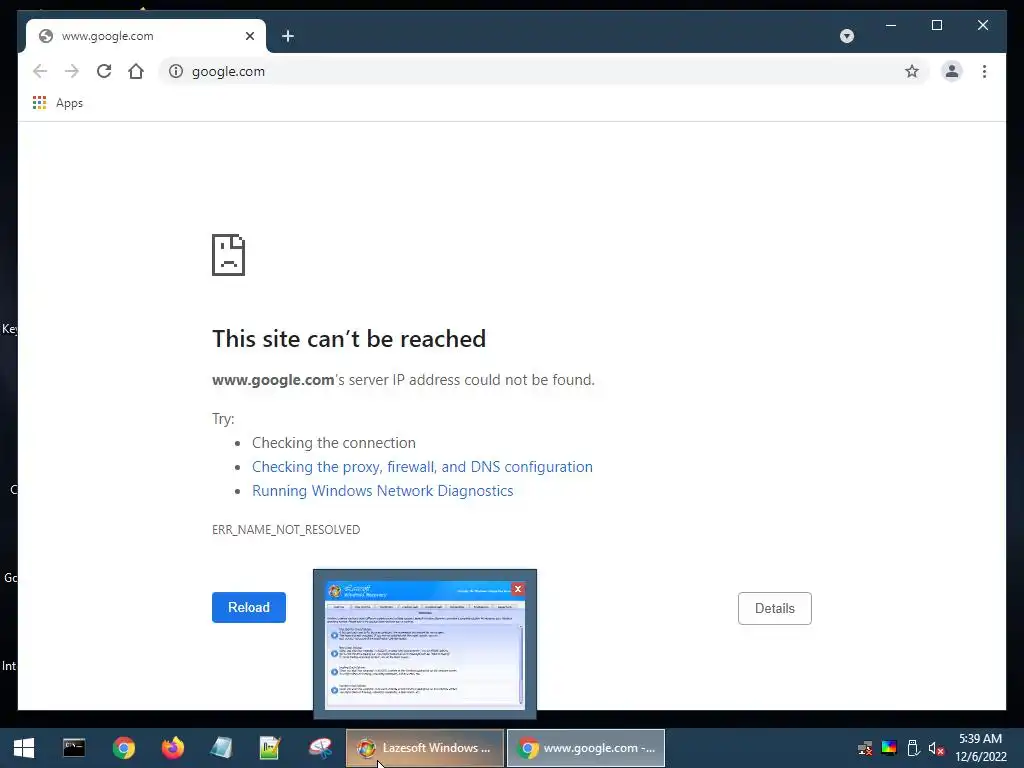This screenshot has height=768, width=1024.
Task: Open the notepad-like taskbar icon
Action: pyautogui.click(x=221, y=748)
